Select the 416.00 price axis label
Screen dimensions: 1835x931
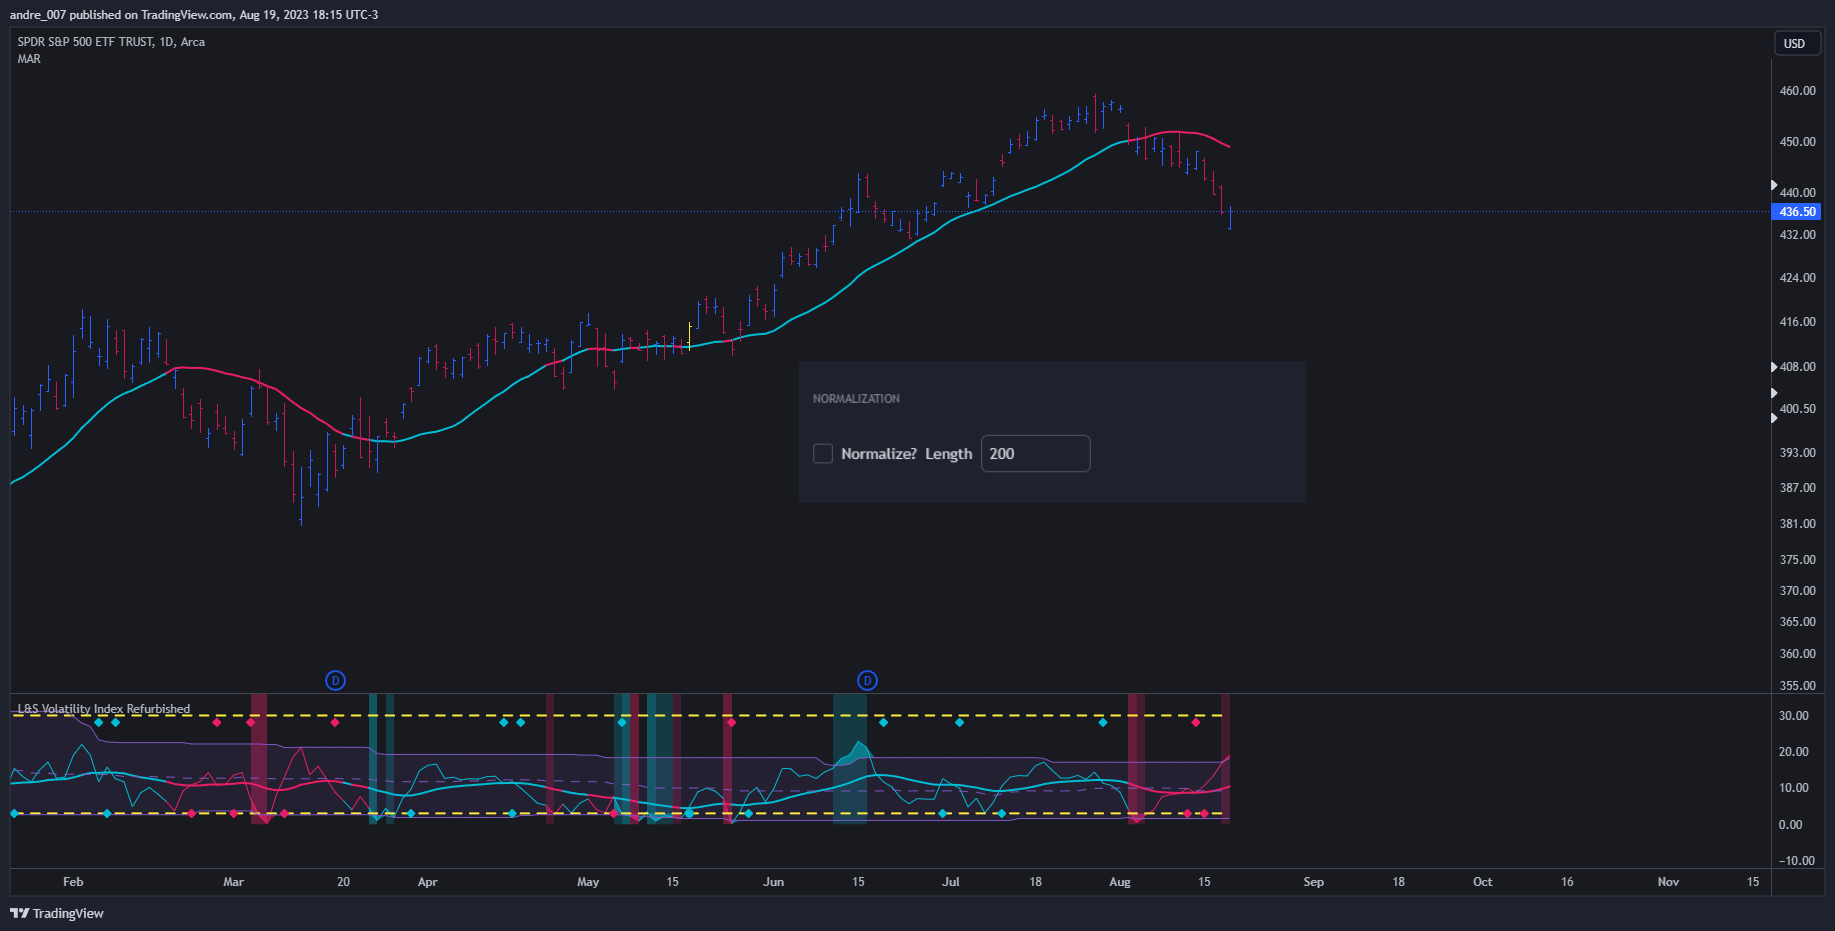click(x=1797, y=322)
